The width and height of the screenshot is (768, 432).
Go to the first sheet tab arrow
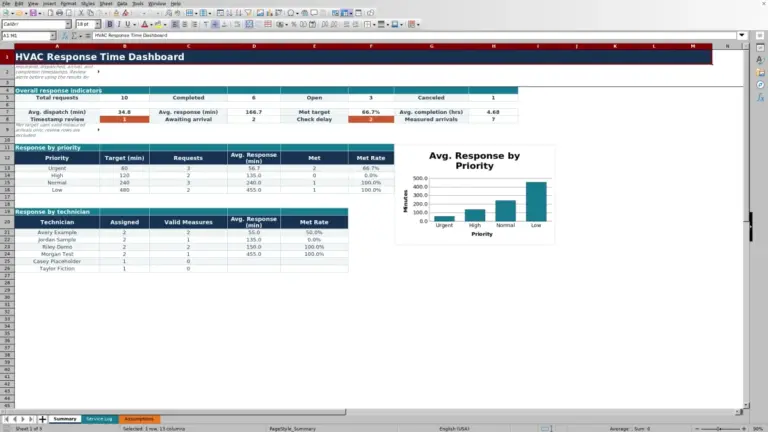pyautogui.click(x=6, y=419)
